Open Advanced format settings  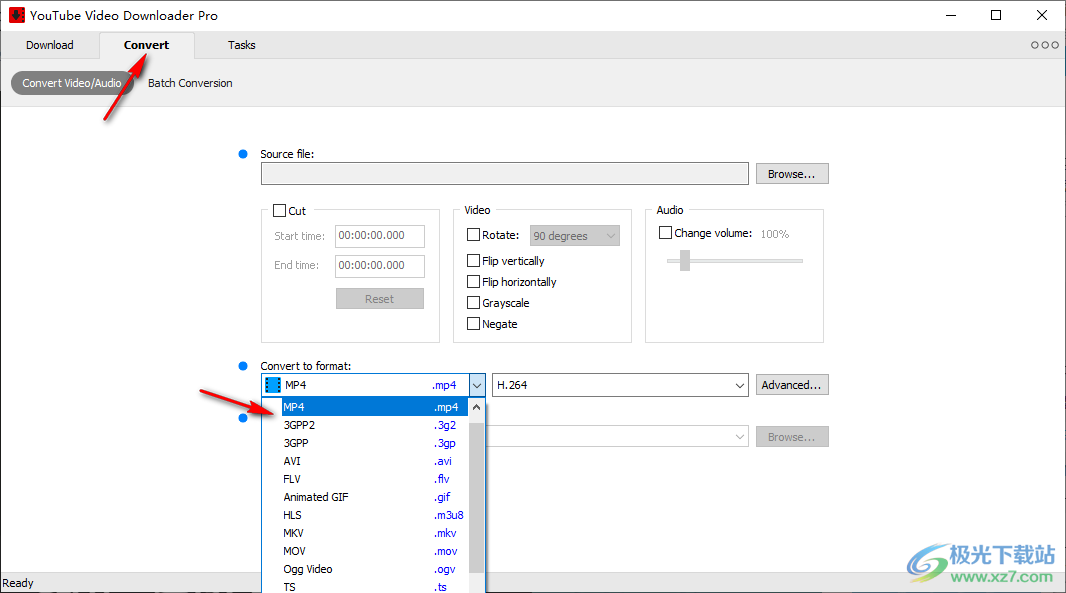pyautogui.click(x=792, y=385)
